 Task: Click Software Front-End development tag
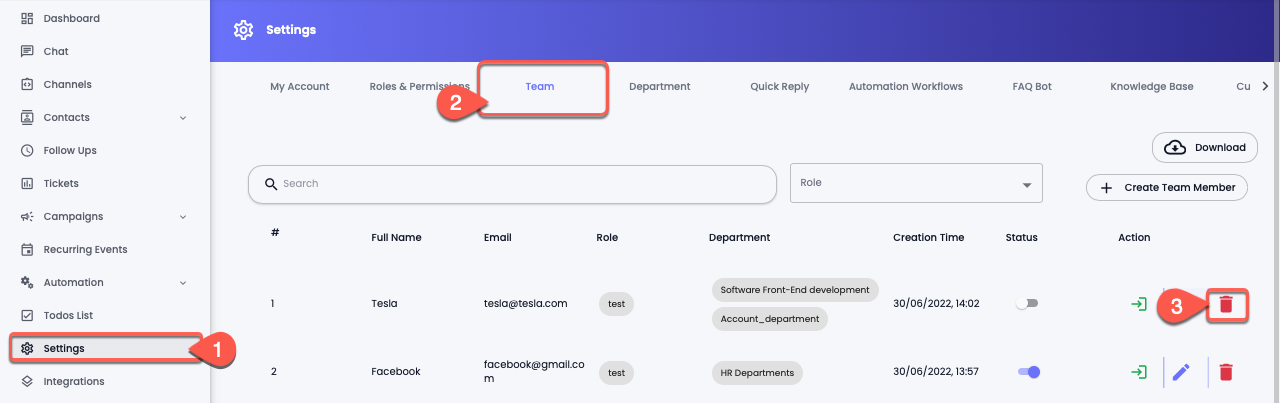pyautogui.click(x=795, y=290)
